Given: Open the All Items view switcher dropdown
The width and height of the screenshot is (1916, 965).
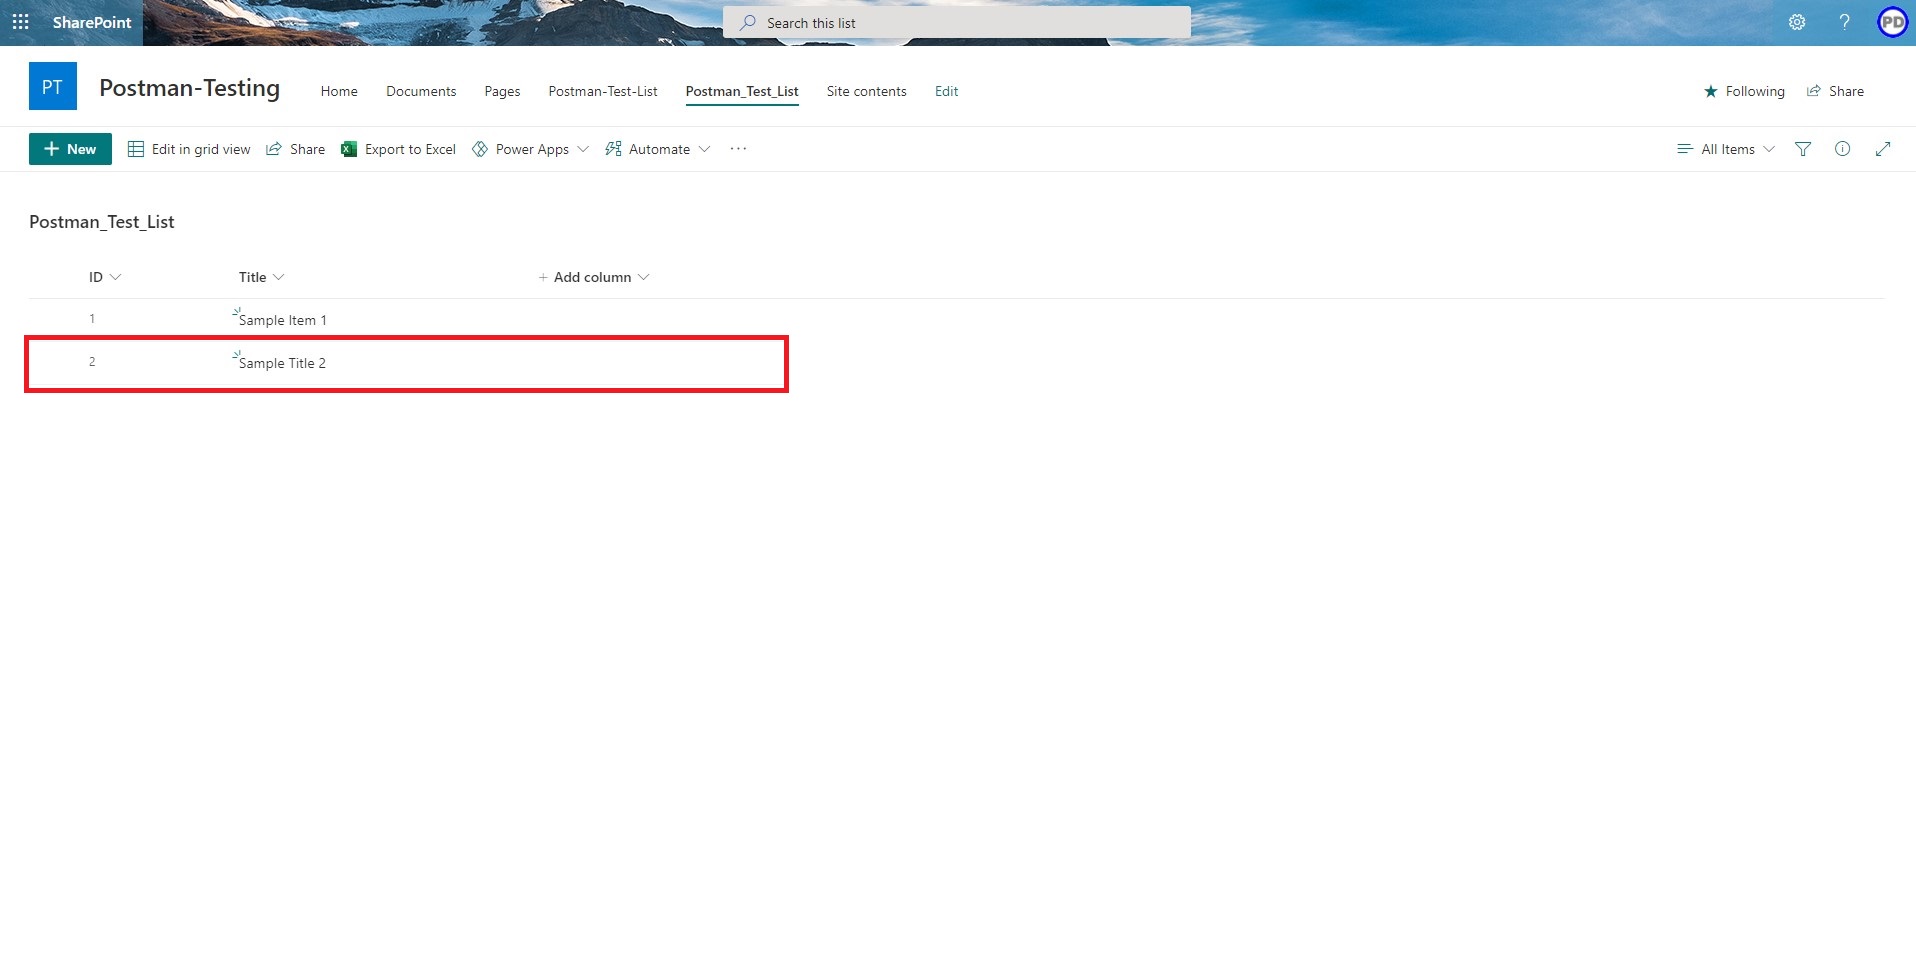Looking at the screenshot, I should (1726, 149).
